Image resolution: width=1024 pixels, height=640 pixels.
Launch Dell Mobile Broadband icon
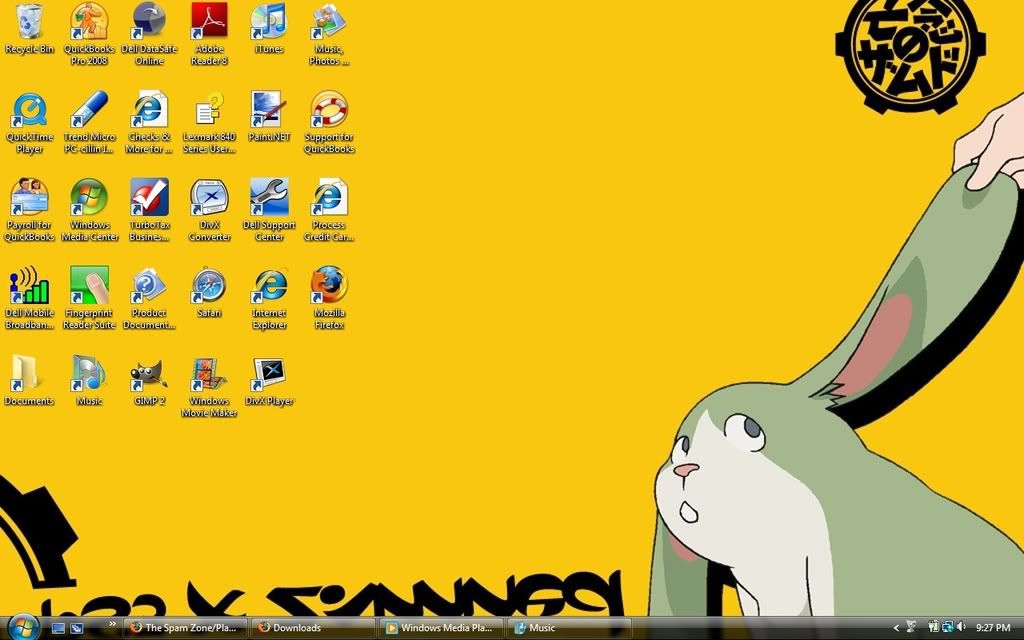[29, 298]
